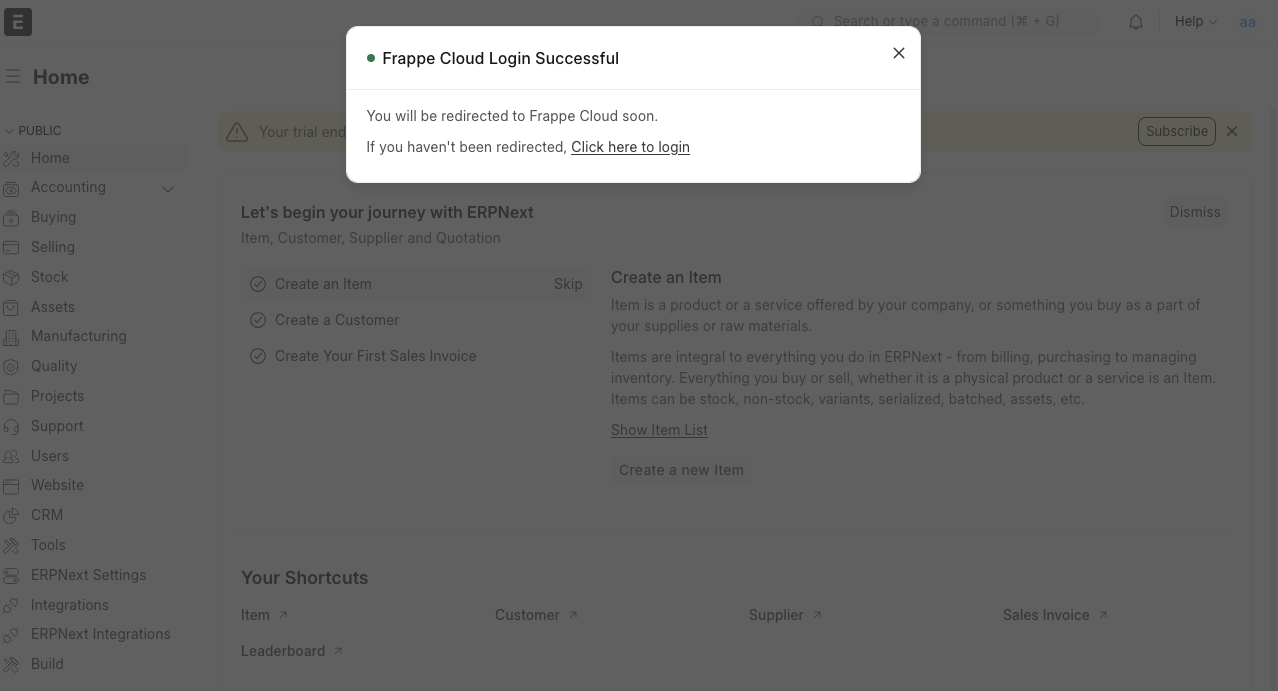Open the Stock workspace icon in sidebar
This screenshot has width=1278, height=691.
[12, 277]
